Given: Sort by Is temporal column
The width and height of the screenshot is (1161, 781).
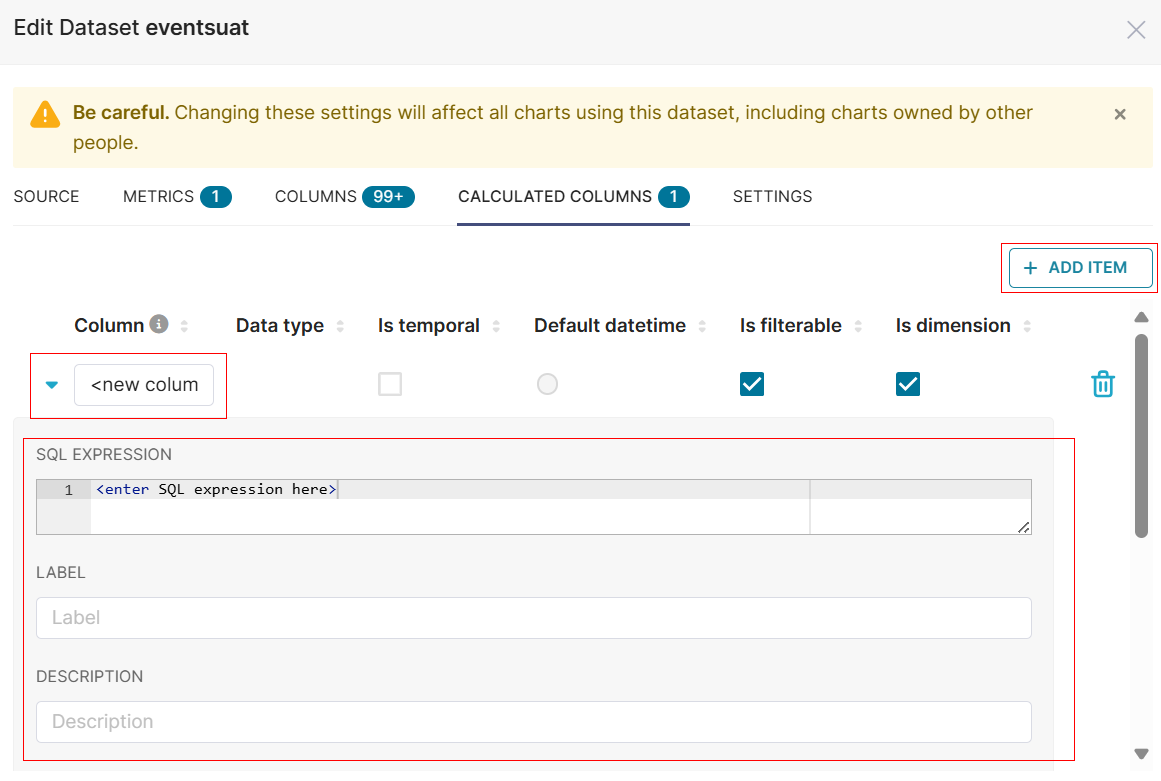Looking at the screenshot, I should pos(496,326).
